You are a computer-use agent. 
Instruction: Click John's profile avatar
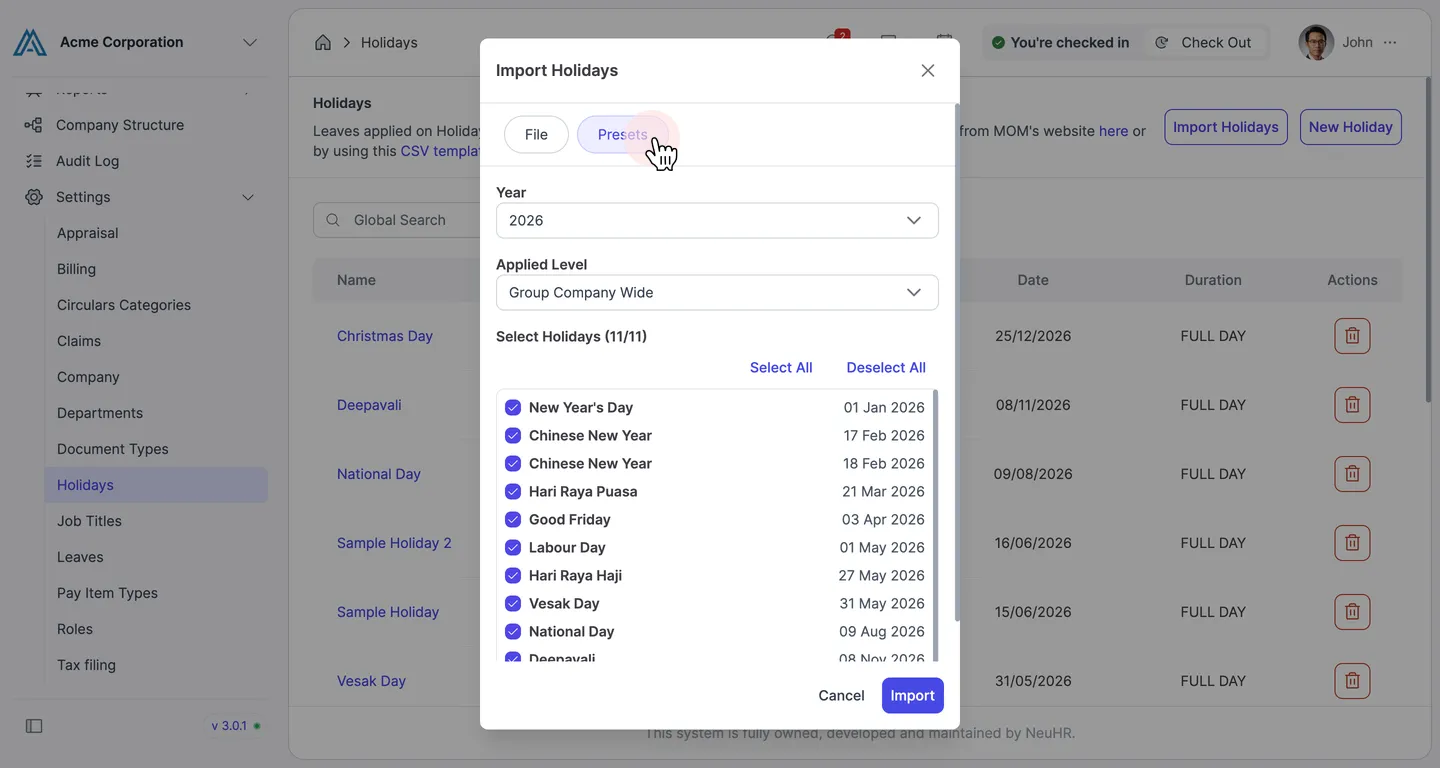(1316, 42)
